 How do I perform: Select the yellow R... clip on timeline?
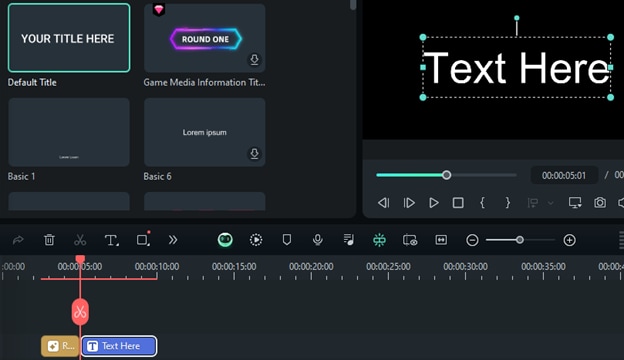60,346
